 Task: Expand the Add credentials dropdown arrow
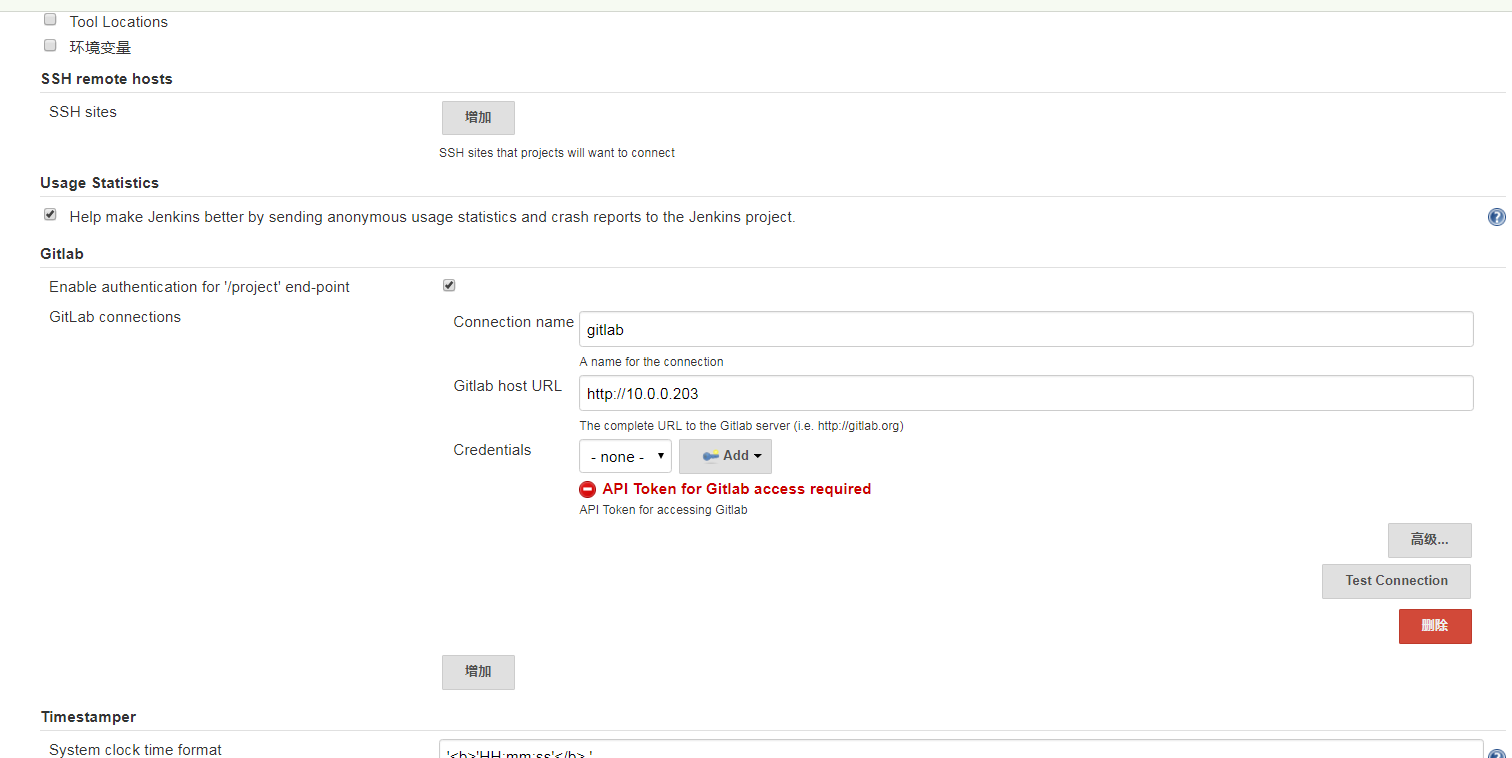click(757, 456)
